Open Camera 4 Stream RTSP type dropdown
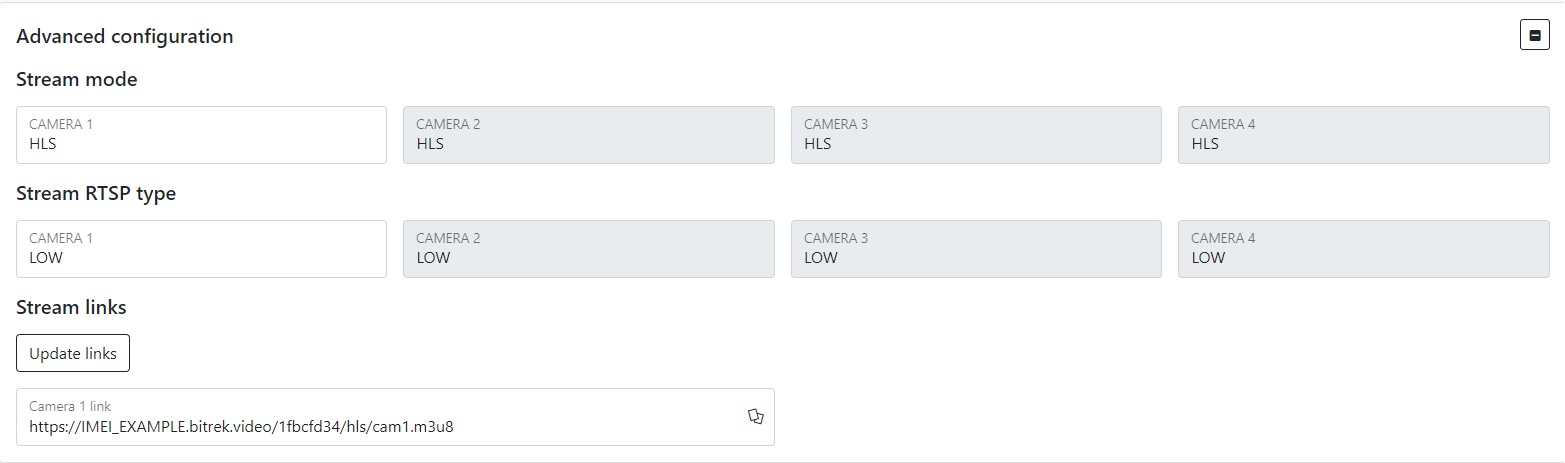Viewport: 1565px width, 463px height. 1363,249
